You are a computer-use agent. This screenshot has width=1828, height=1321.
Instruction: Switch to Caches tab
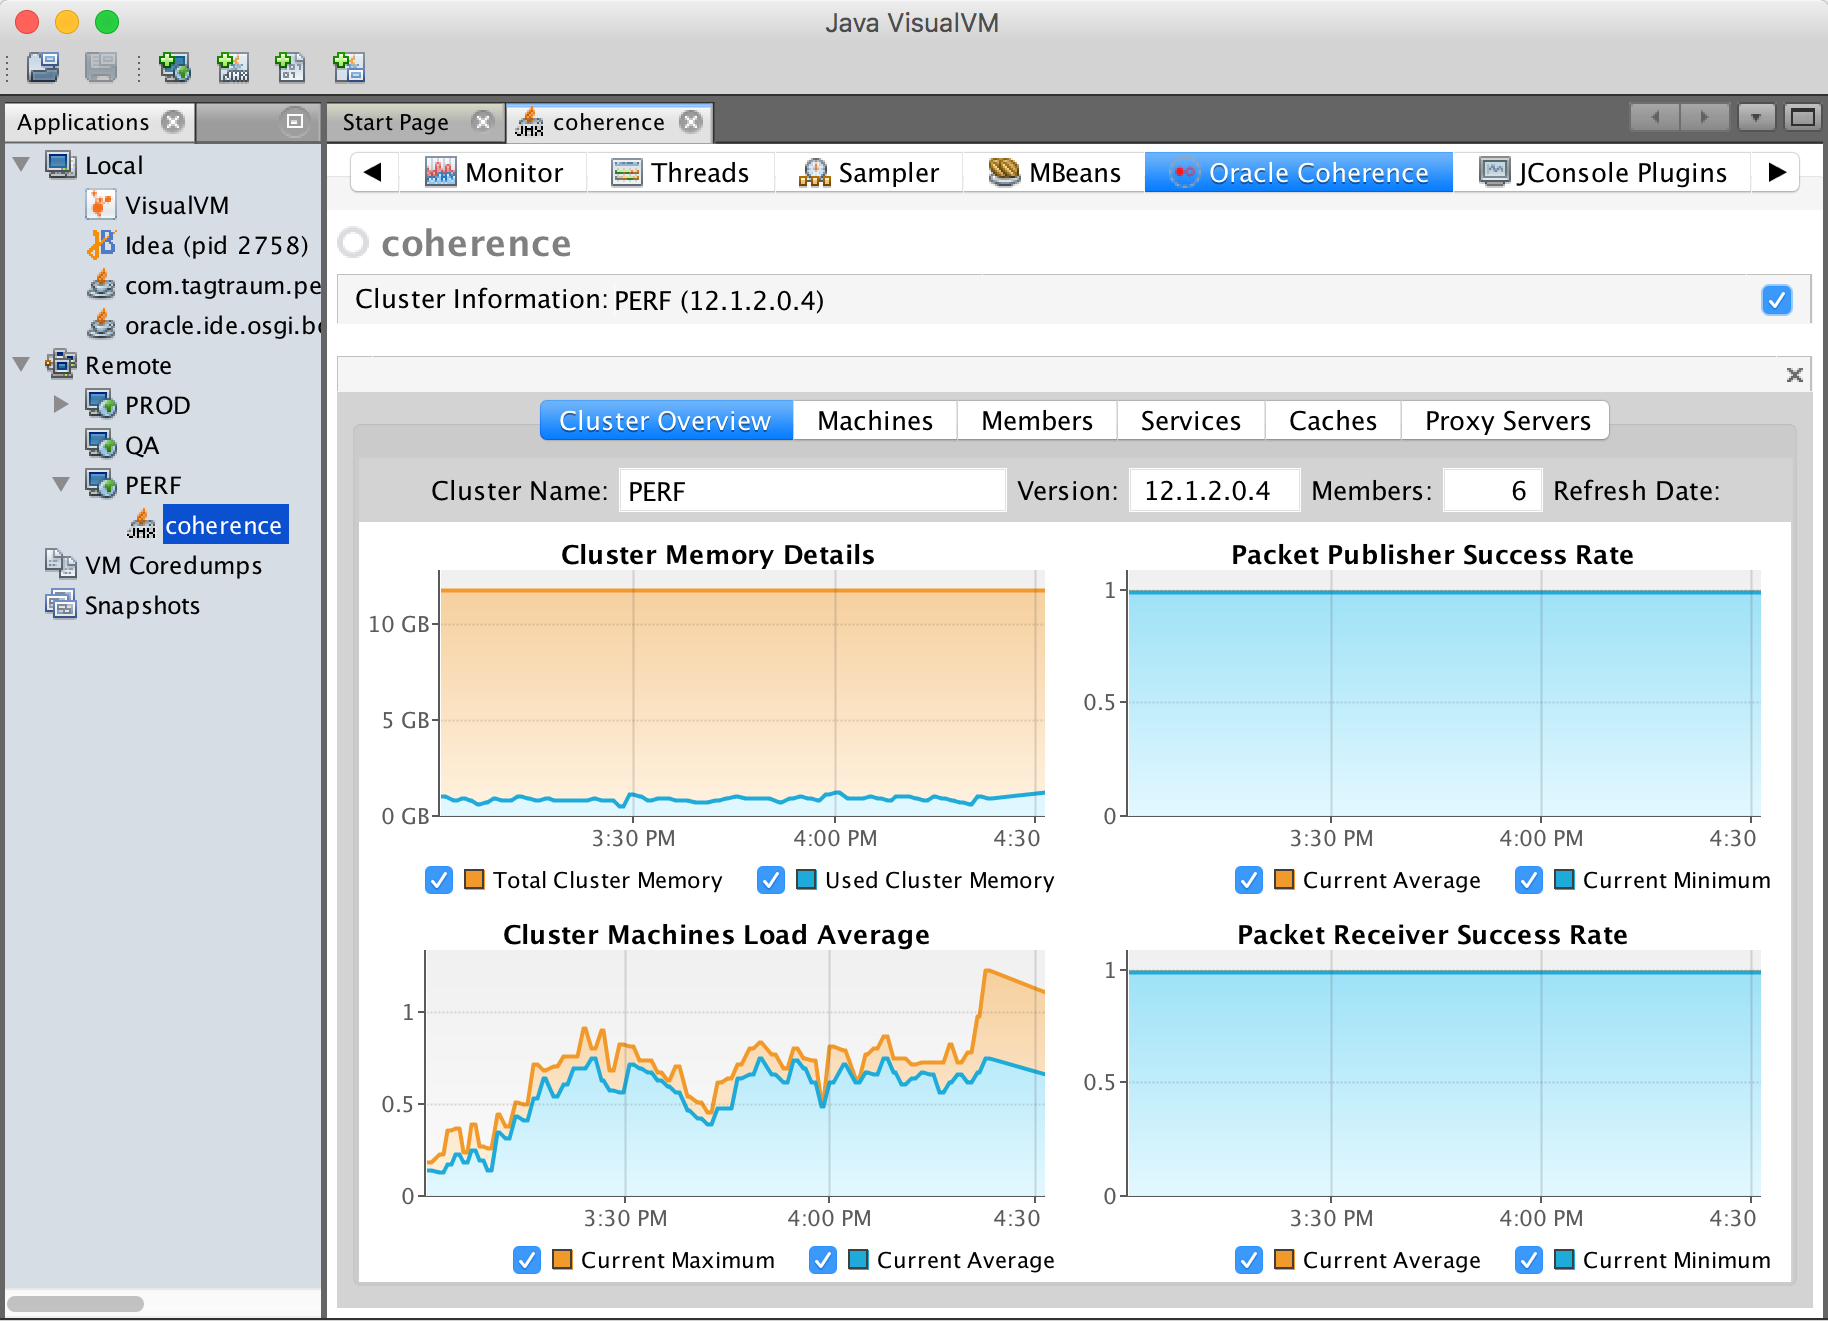(x=1333, y=421)
